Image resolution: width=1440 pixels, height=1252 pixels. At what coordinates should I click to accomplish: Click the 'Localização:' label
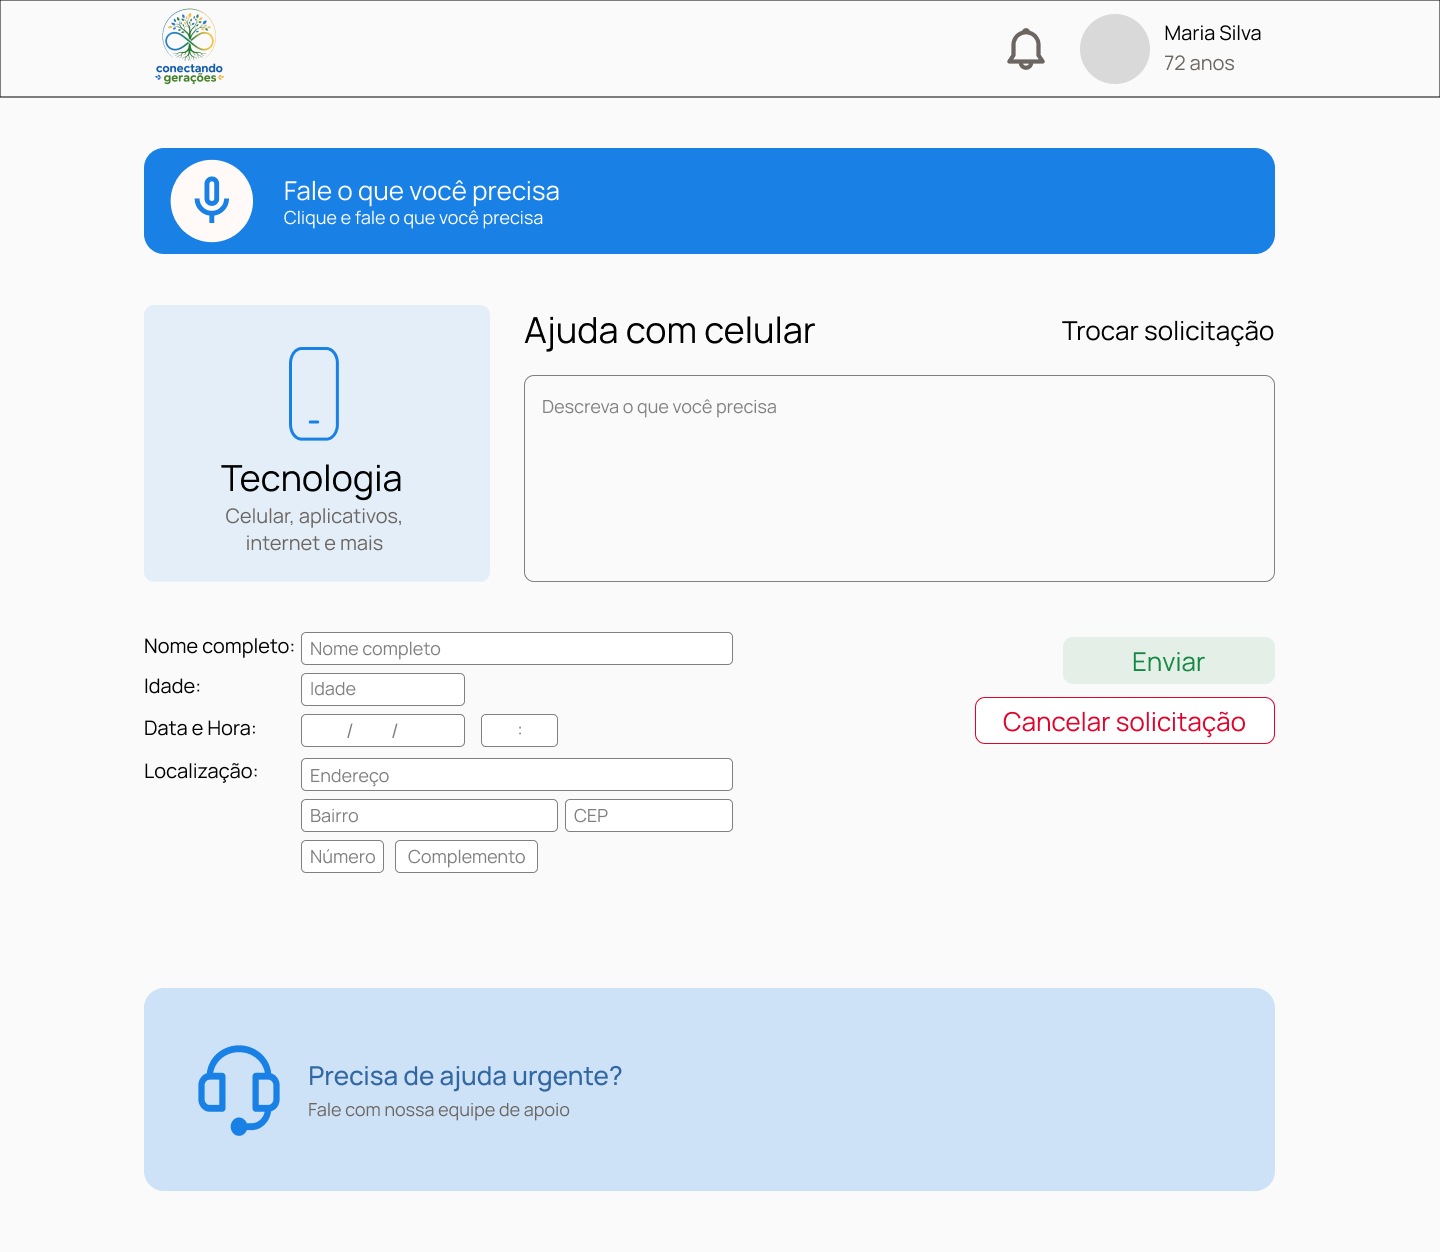201,771
